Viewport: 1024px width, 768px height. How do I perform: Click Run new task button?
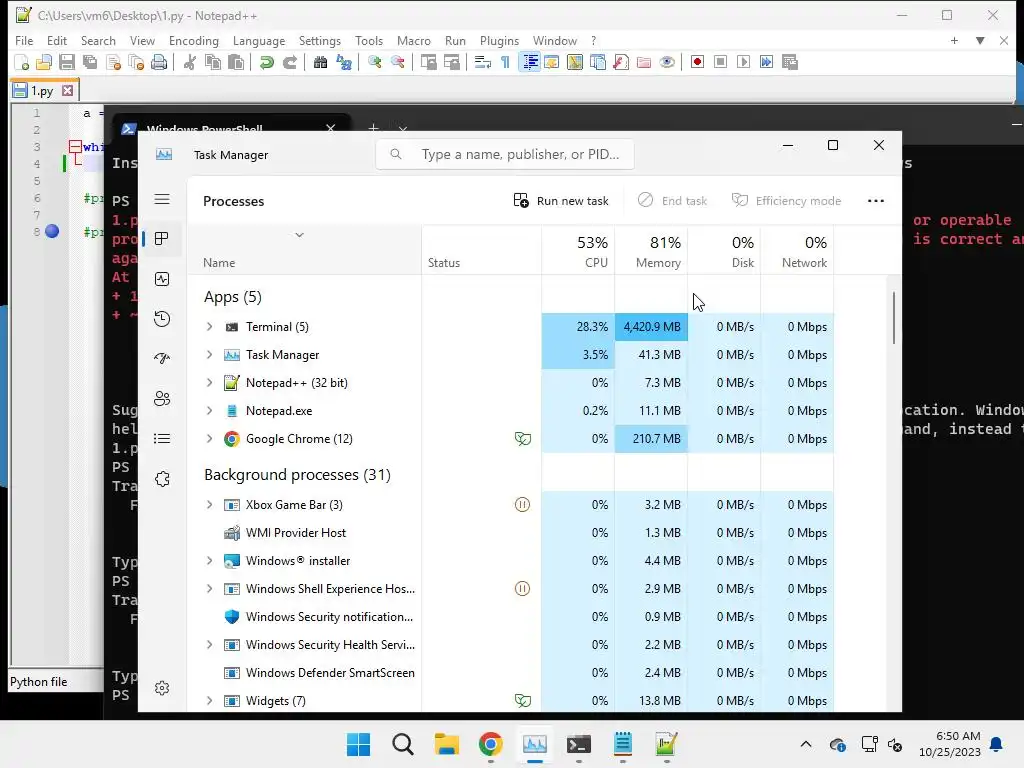[x=561, y=200]
